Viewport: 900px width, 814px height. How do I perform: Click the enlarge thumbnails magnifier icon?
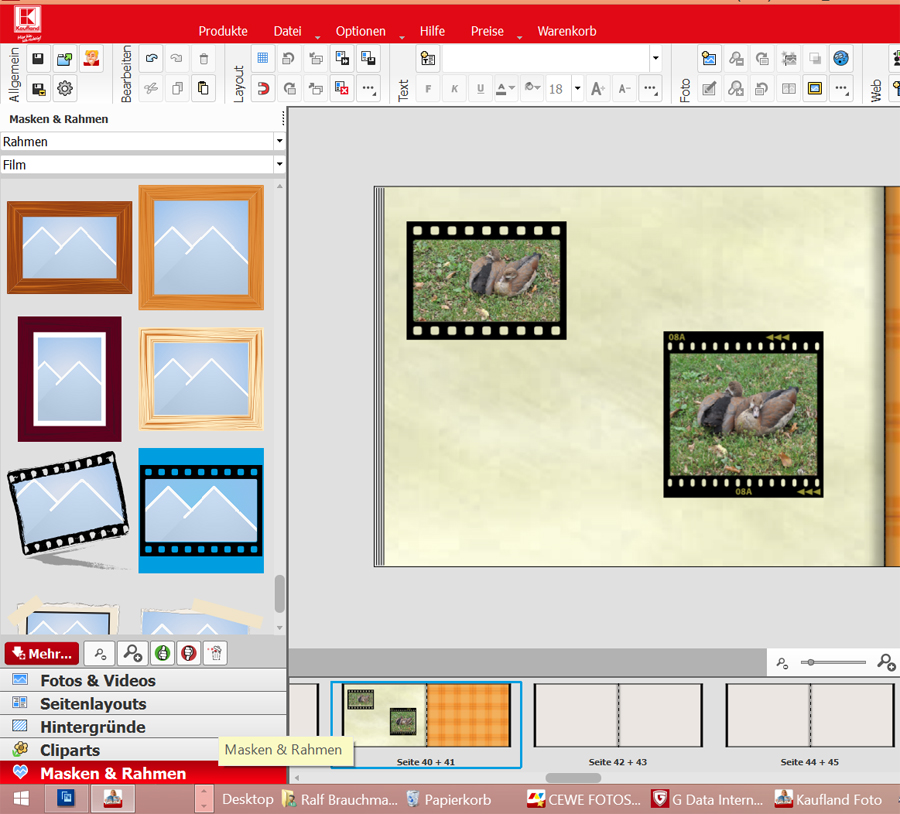pos(130,653)
